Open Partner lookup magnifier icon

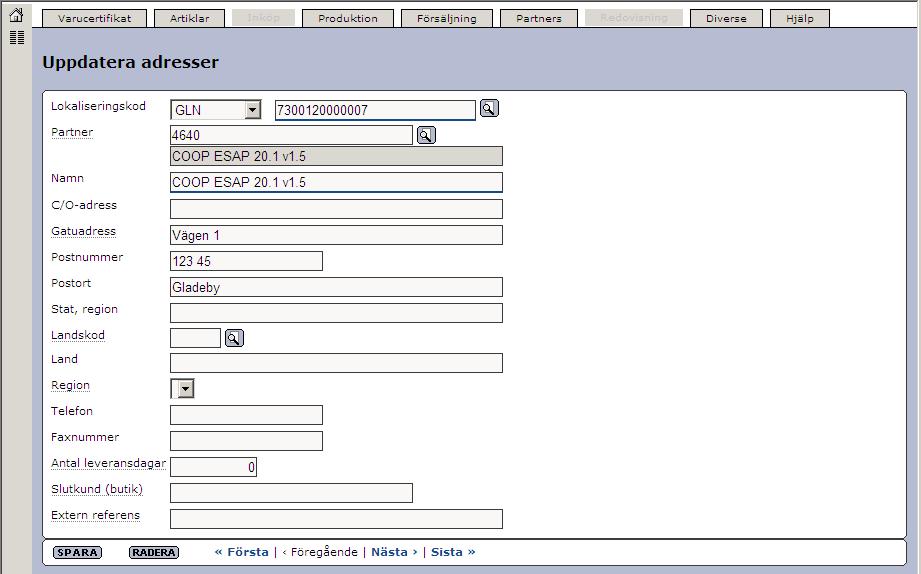coord(426,135)
